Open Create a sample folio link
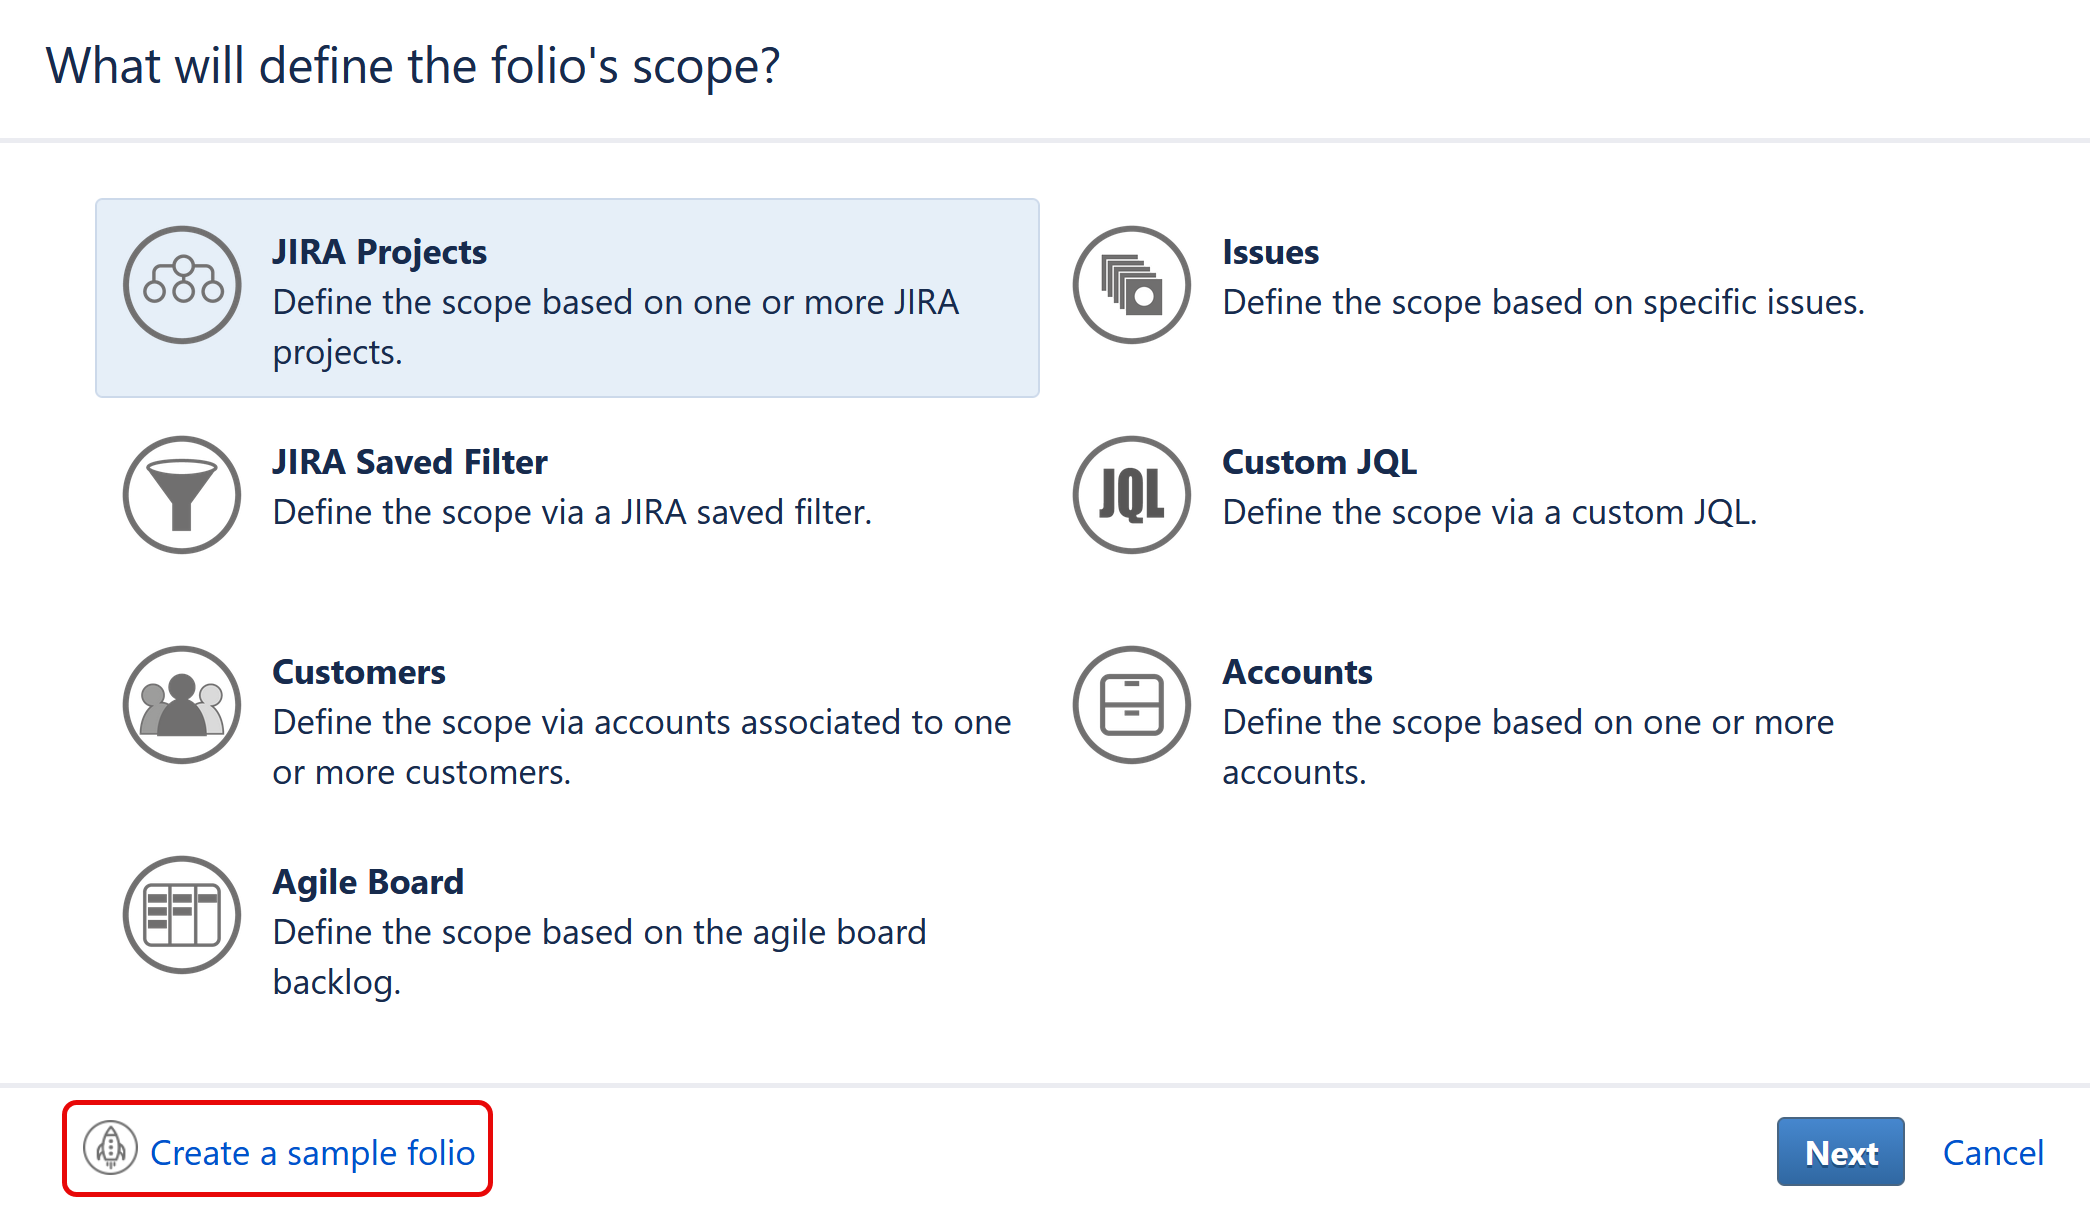The height and width of the screenshot is (1212, 2090). click(x=311, y=1152)
